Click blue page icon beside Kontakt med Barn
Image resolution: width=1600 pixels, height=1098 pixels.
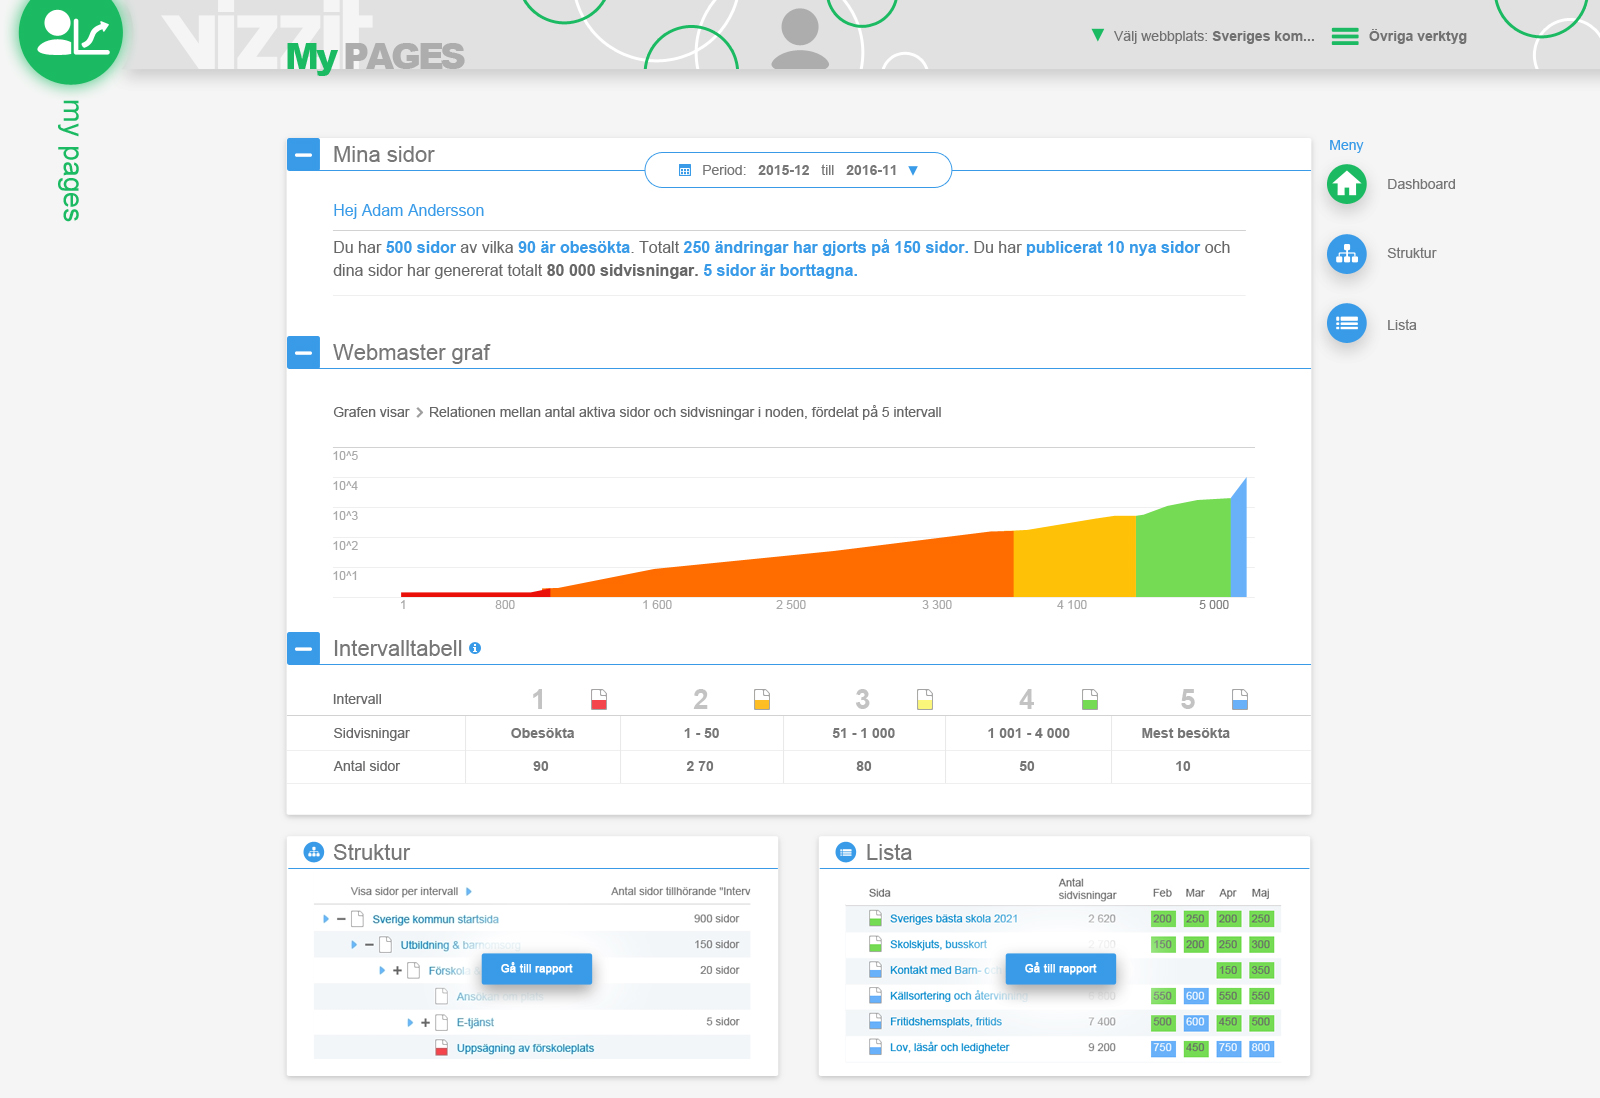(x=875, y=970)
